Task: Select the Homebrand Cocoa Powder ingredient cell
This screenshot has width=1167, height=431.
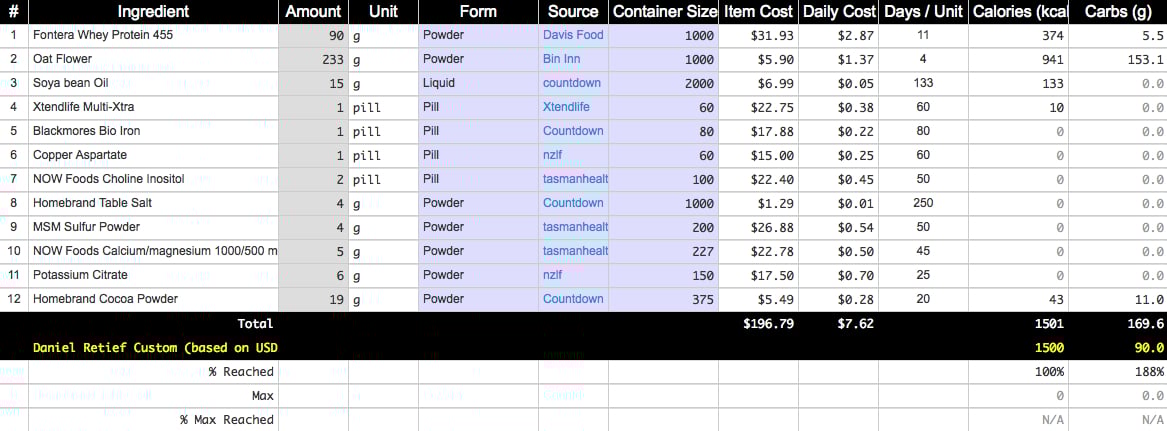Action: (153, 299)
